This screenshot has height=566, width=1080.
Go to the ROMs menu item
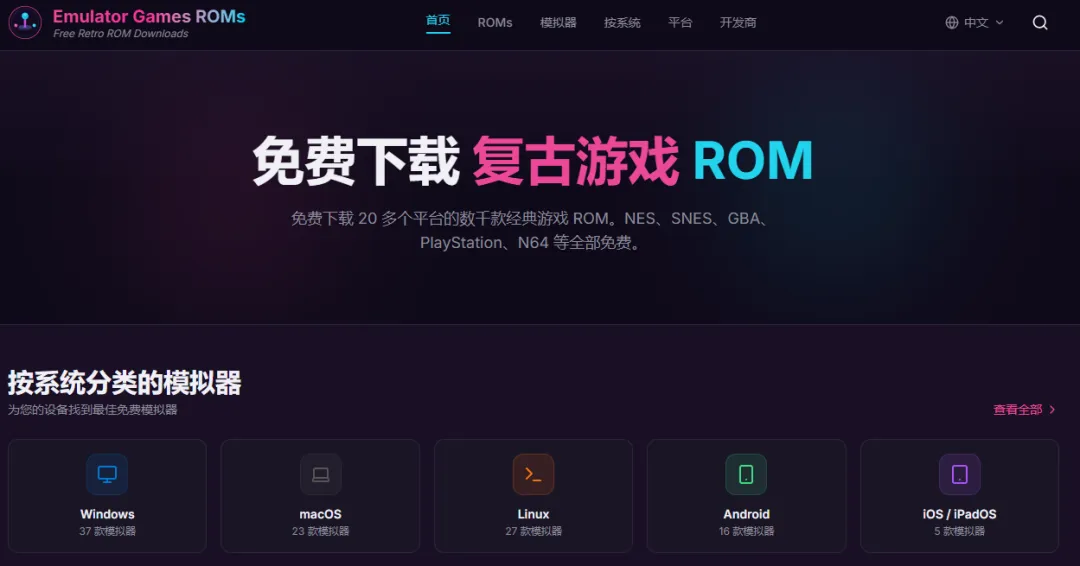coord(495,23)
